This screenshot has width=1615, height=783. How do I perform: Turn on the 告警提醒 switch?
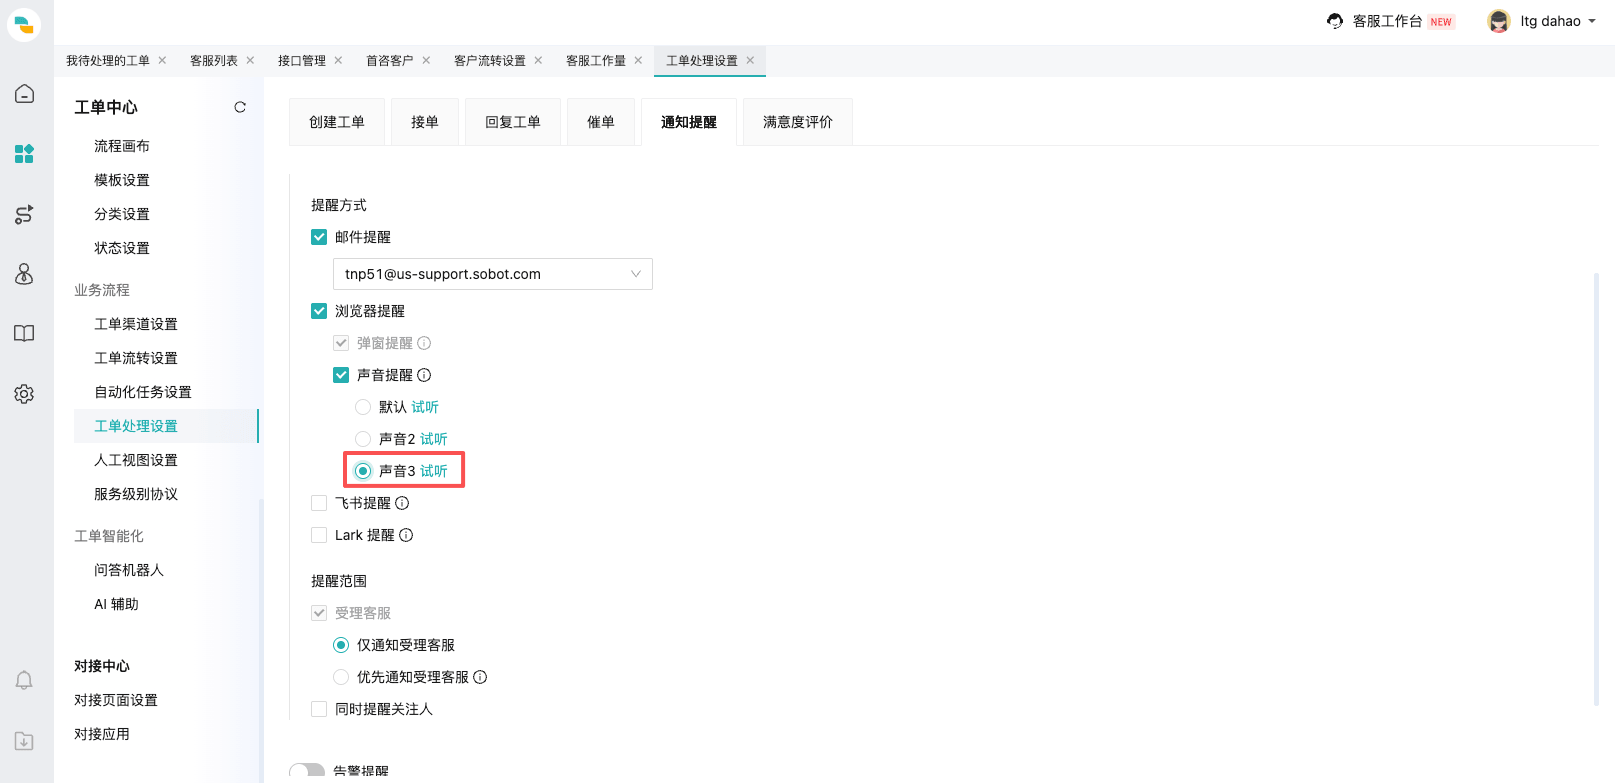pos(307,771)
